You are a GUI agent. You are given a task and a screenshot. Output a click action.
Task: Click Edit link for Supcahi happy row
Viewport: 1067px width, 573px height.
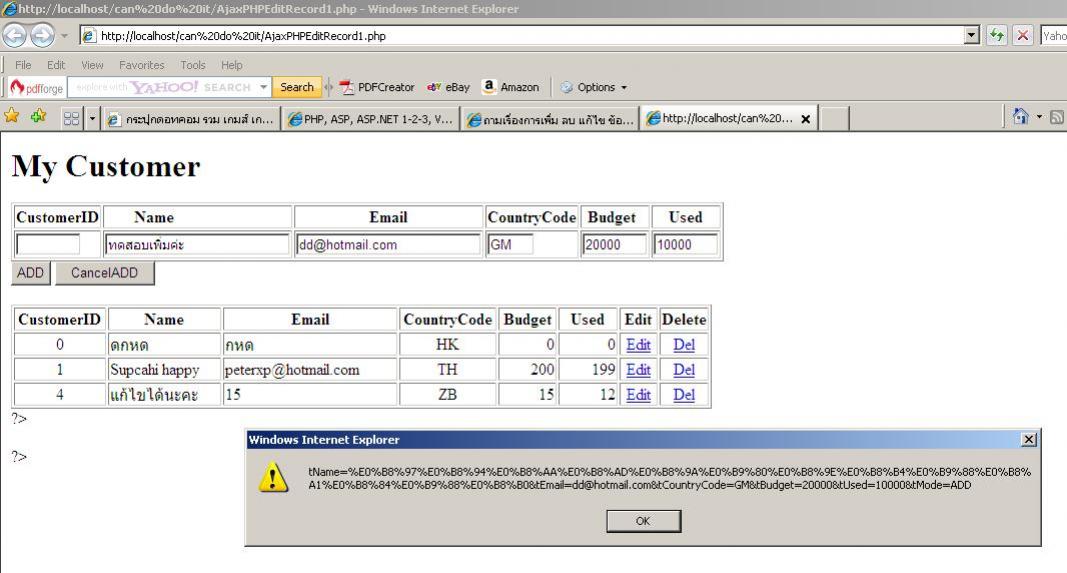point(638,370)
